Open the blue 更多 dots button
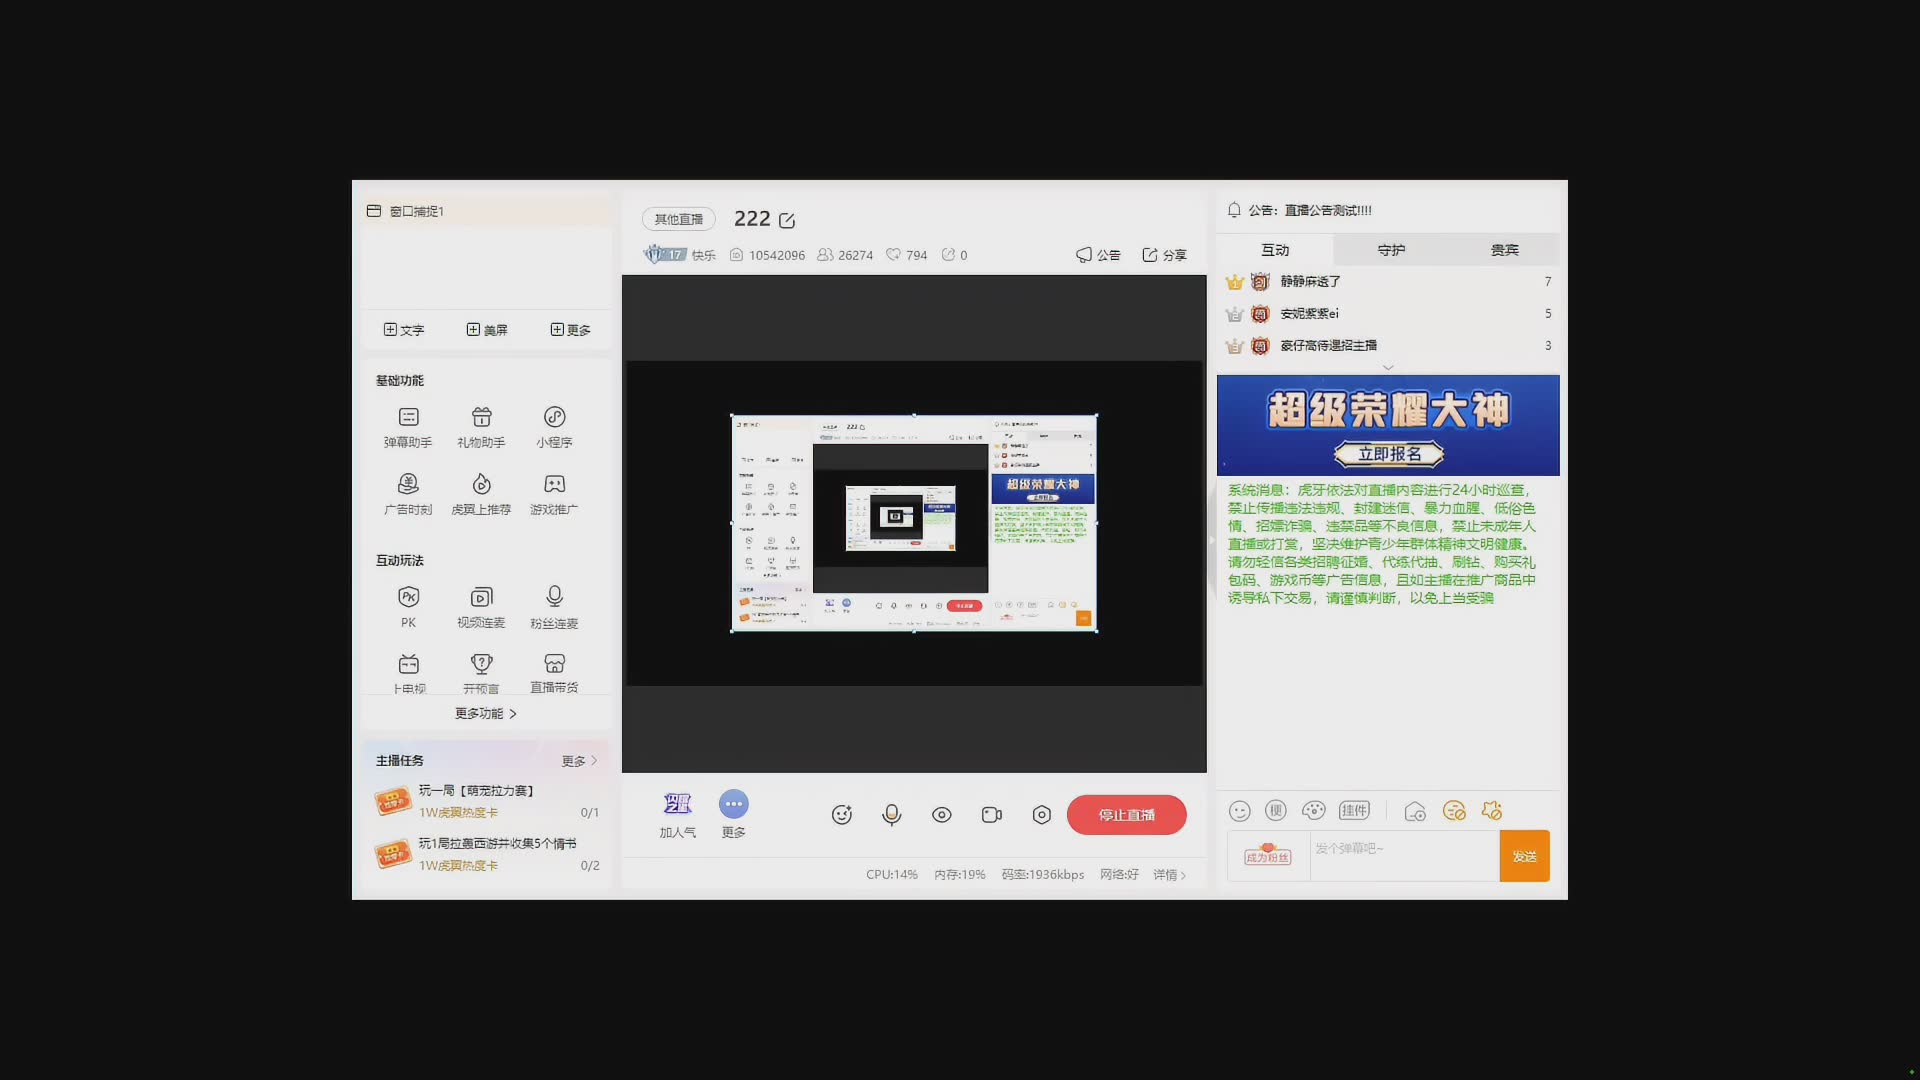Image resolution: width=1920 pixels, height=1080 pixels. point(733,815)
